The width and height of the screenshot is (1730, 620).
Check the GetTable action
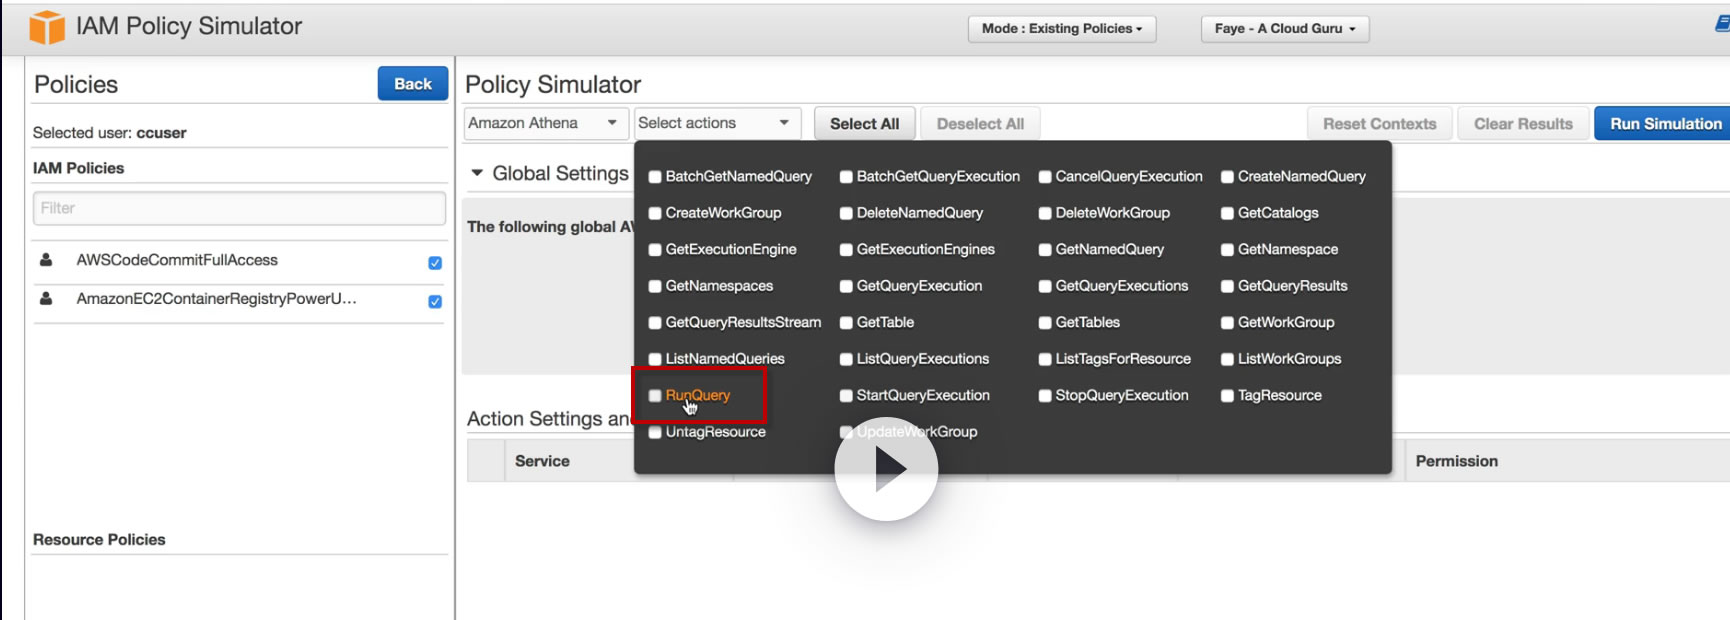(x=846, y=323)
